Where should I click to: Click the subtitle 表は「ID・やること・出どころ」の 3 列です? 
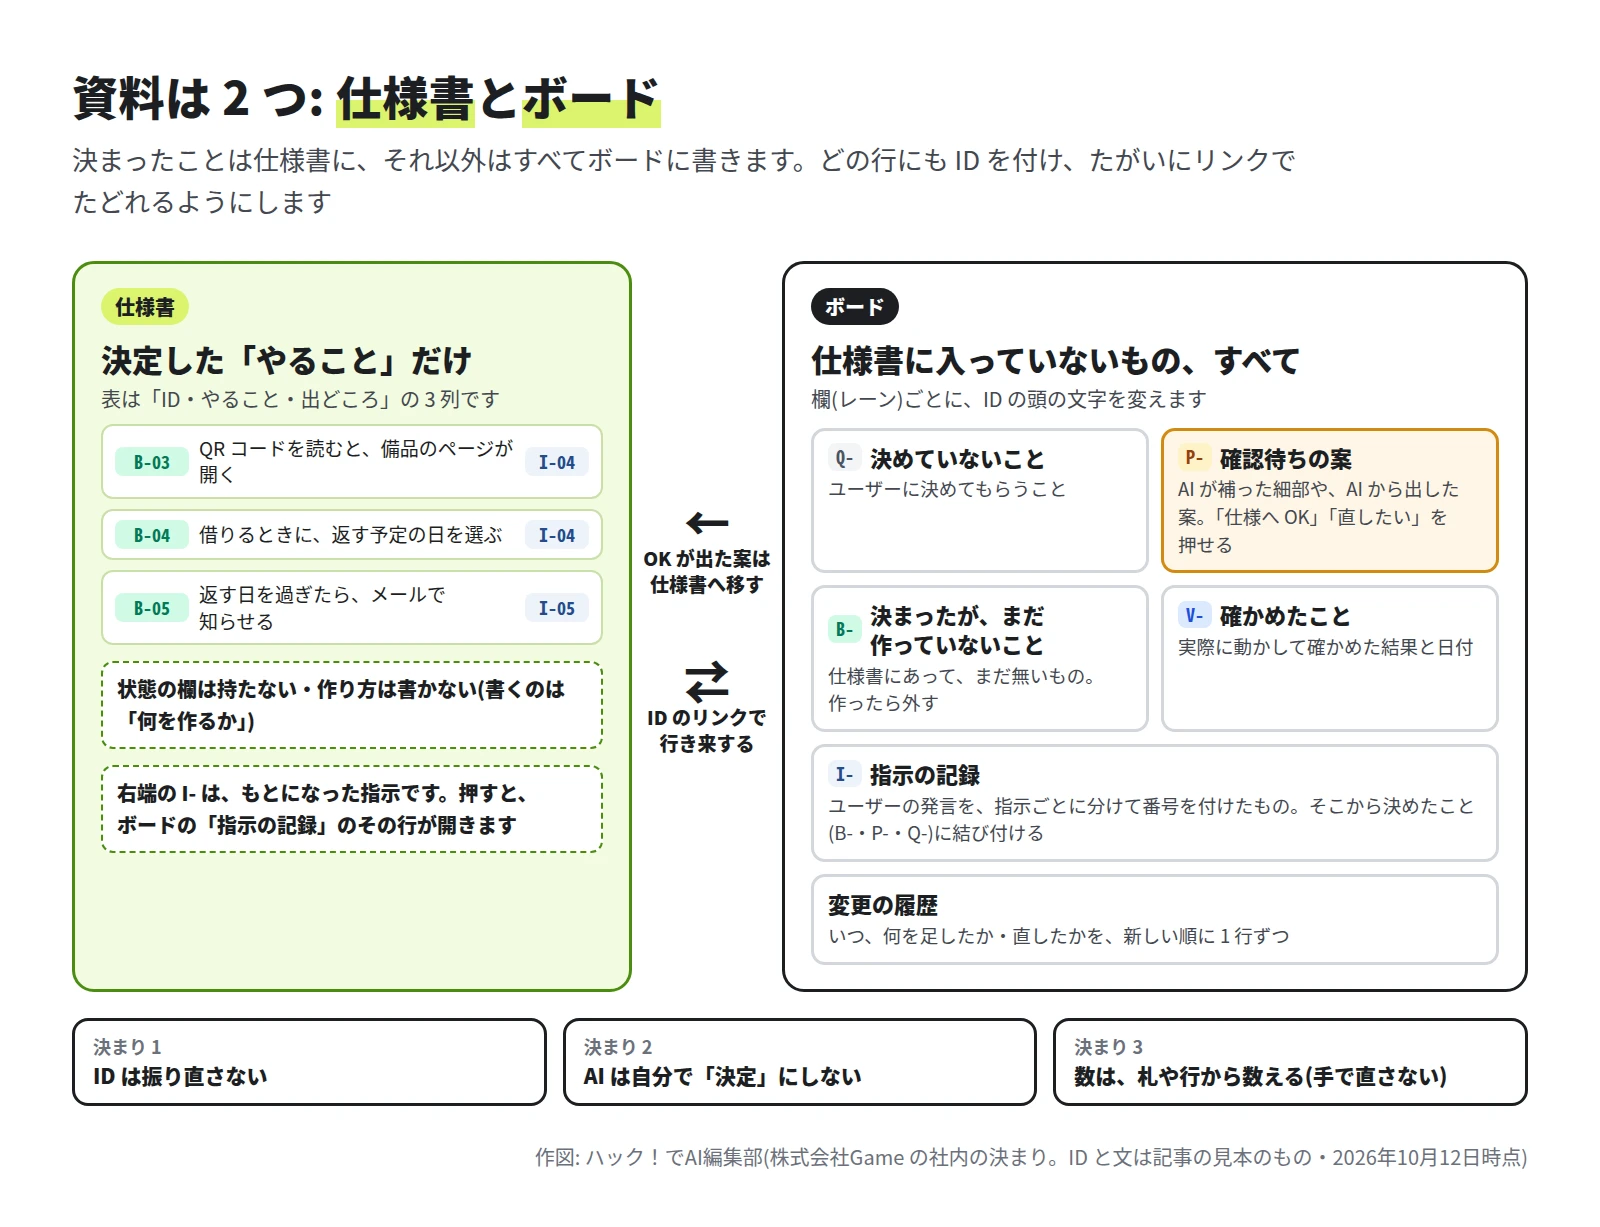click(x=300, y=399)
